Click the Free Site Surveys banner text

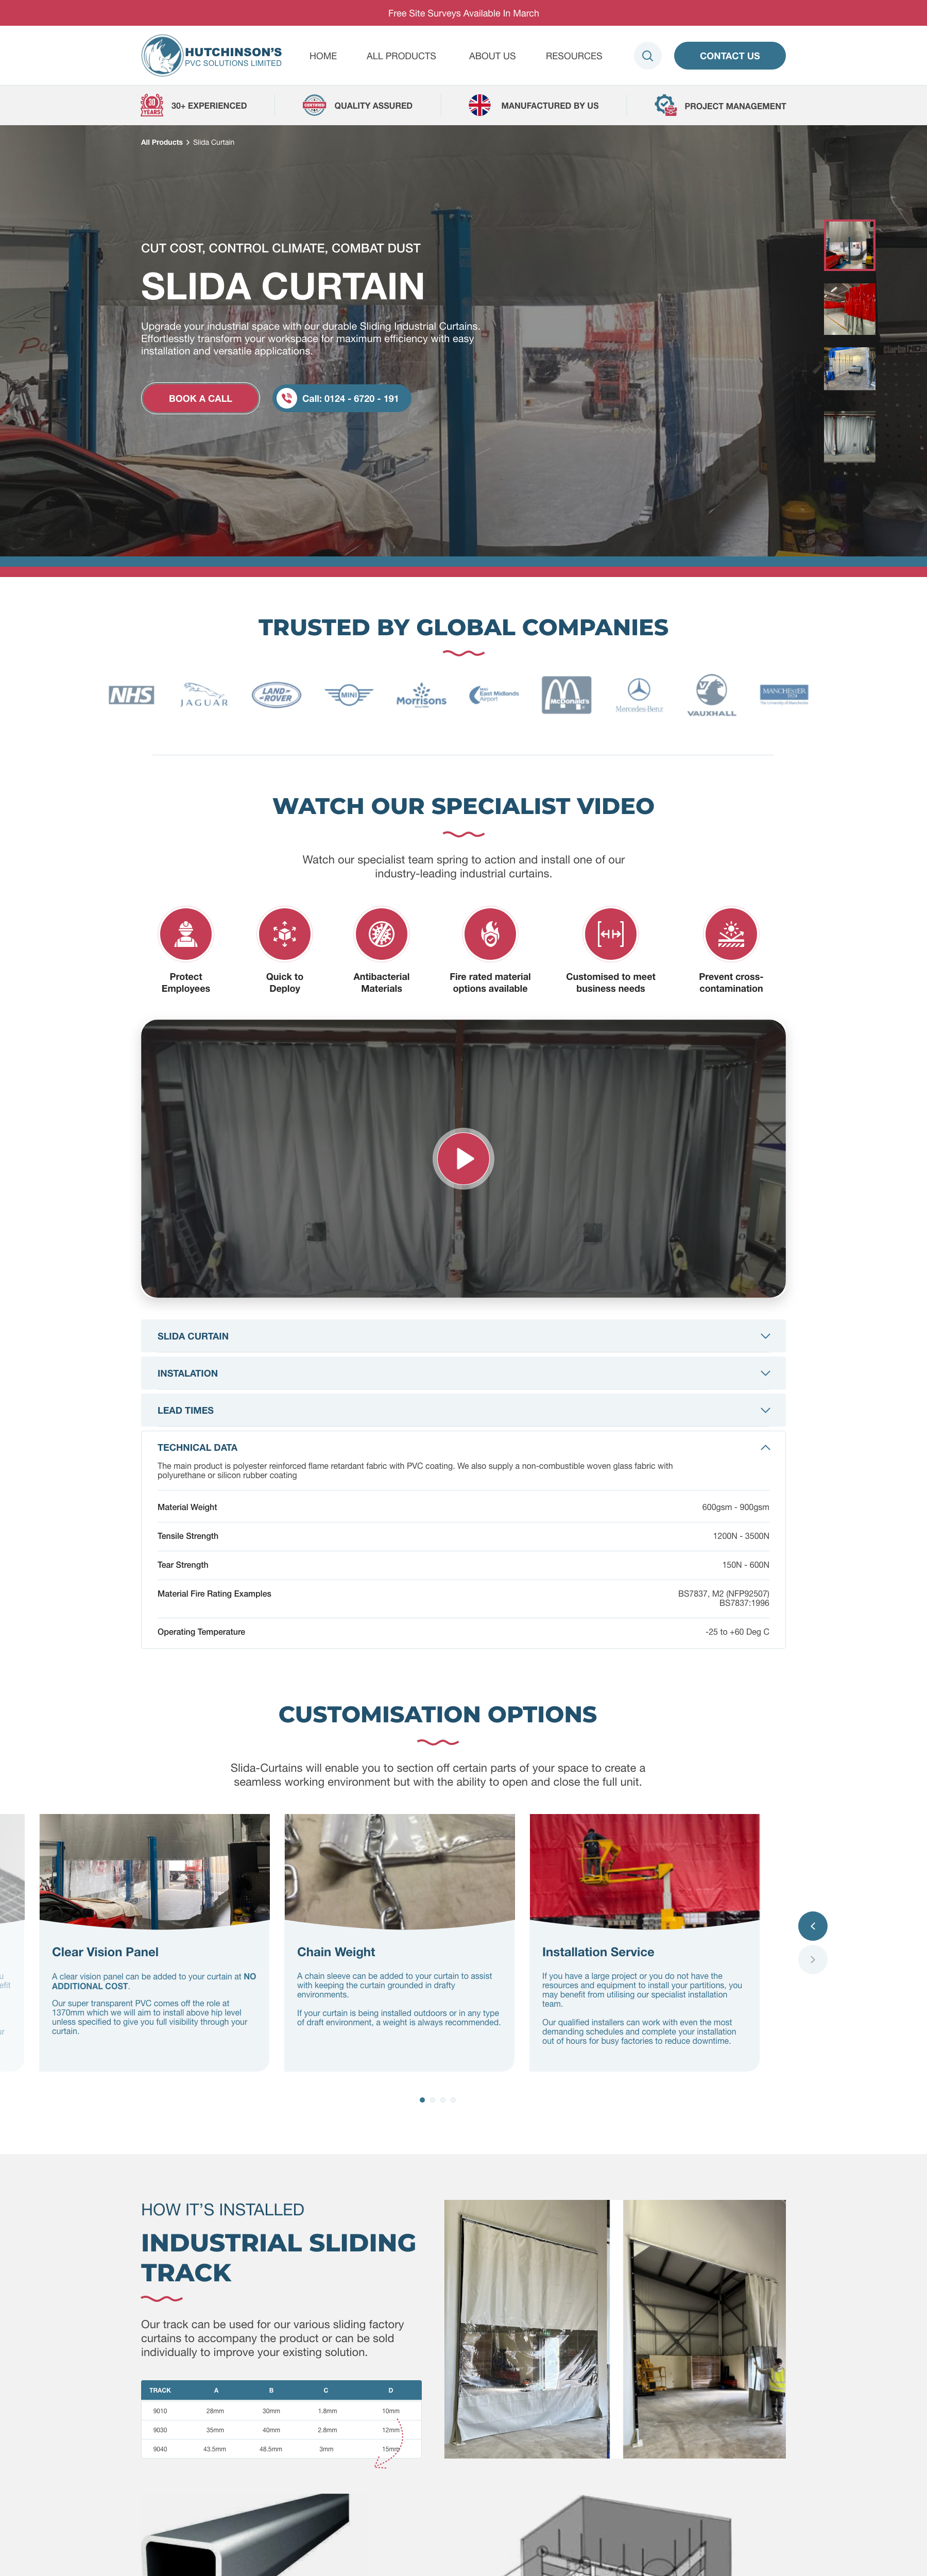(x=463, y=13)
